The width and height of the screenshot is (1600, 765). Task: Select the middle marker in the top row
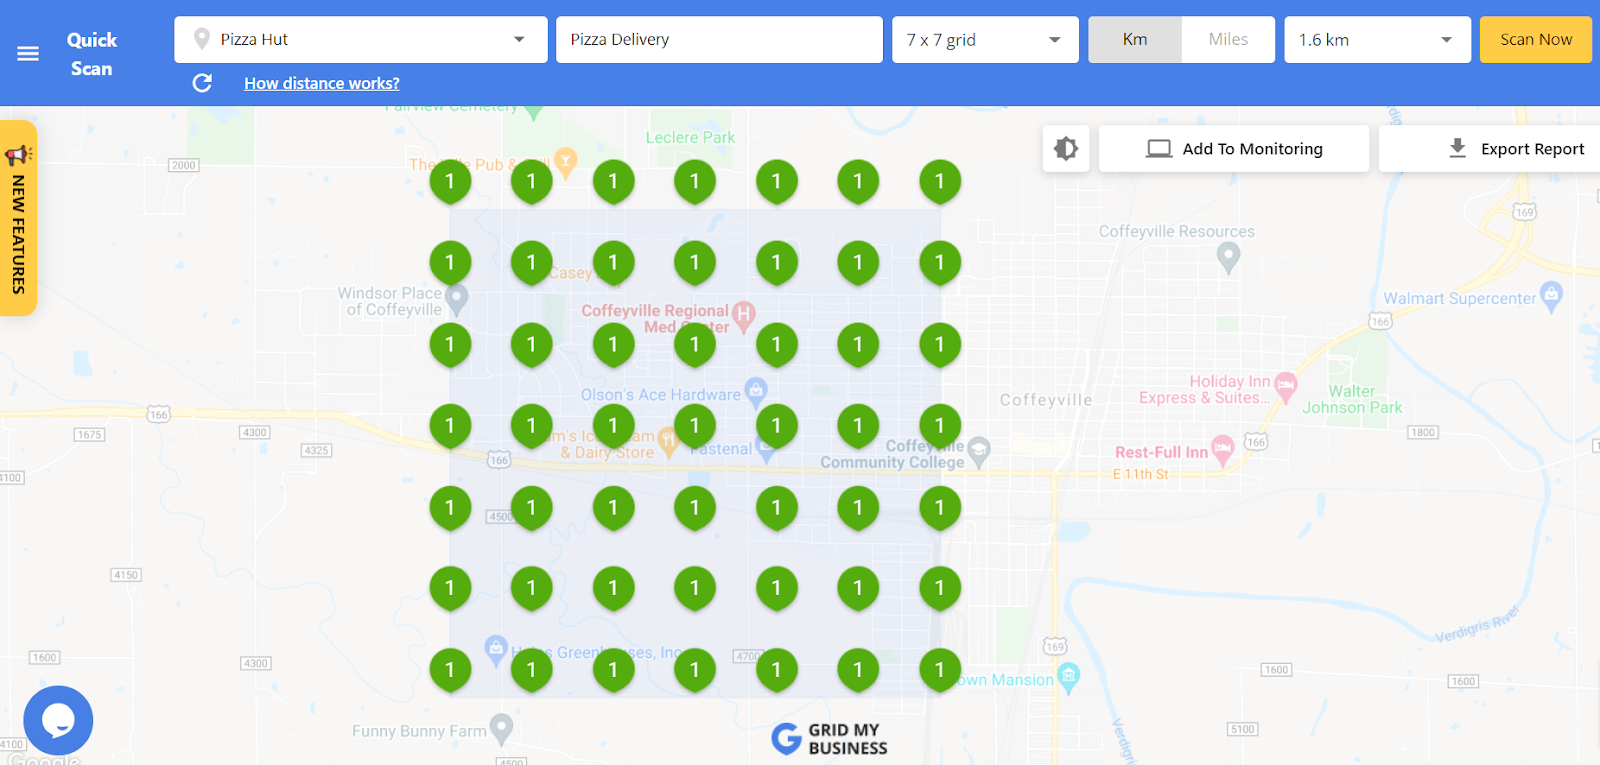pos(695,182)
